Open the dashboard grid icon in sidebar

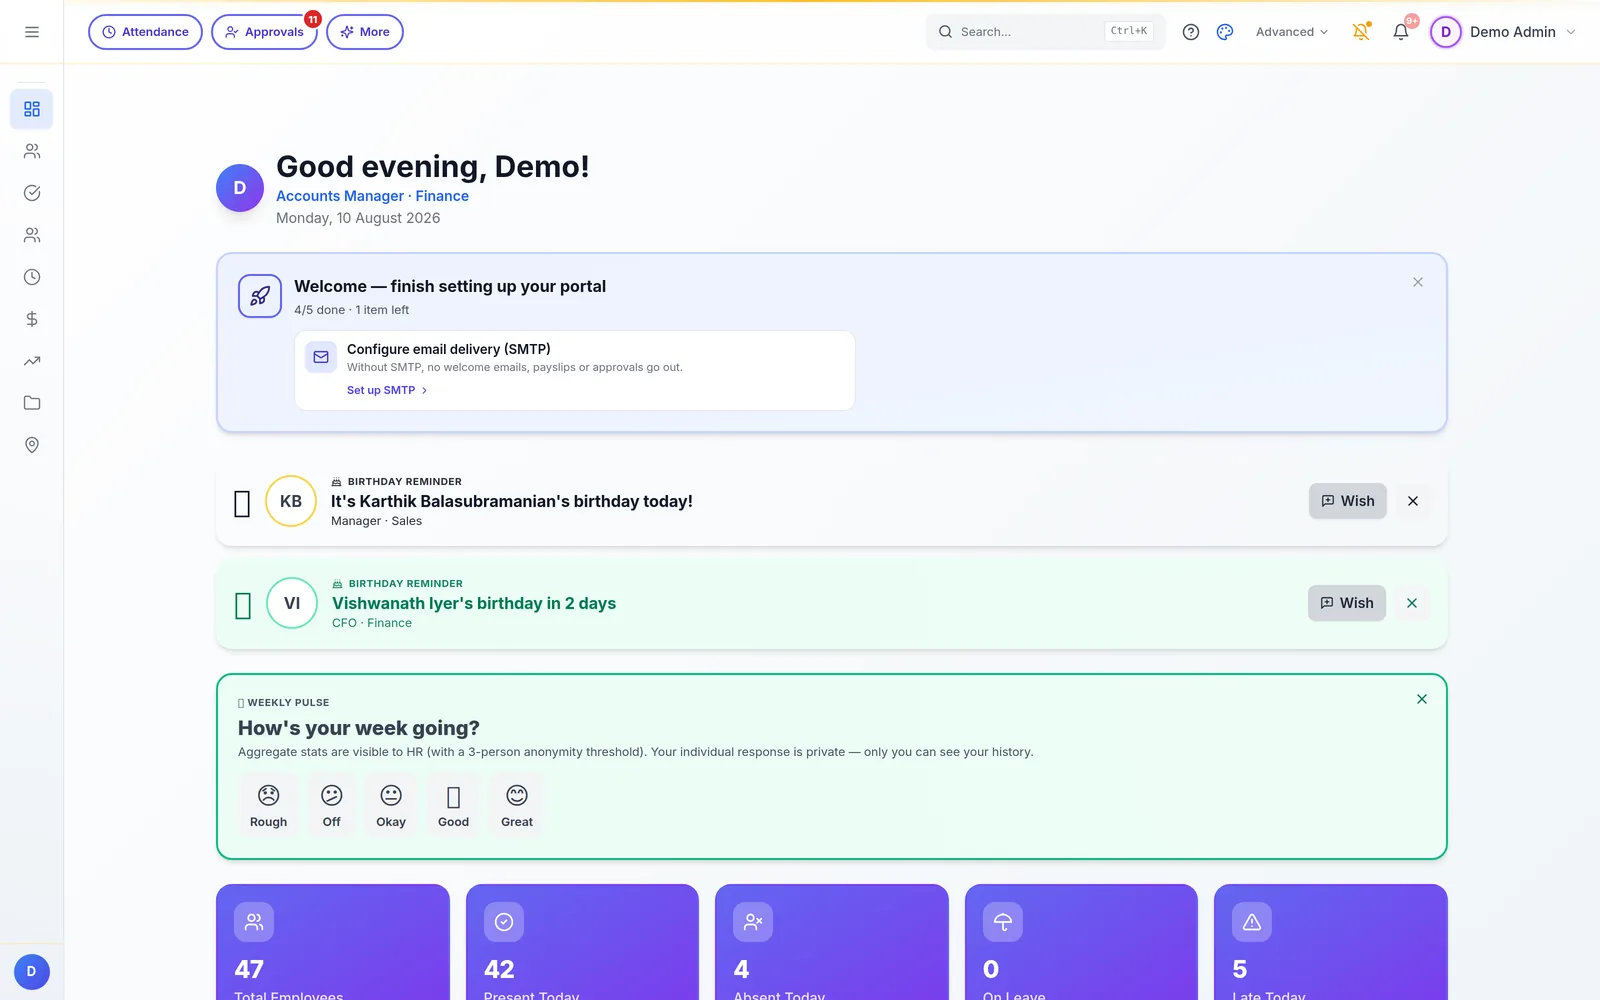tap(32, 109)
